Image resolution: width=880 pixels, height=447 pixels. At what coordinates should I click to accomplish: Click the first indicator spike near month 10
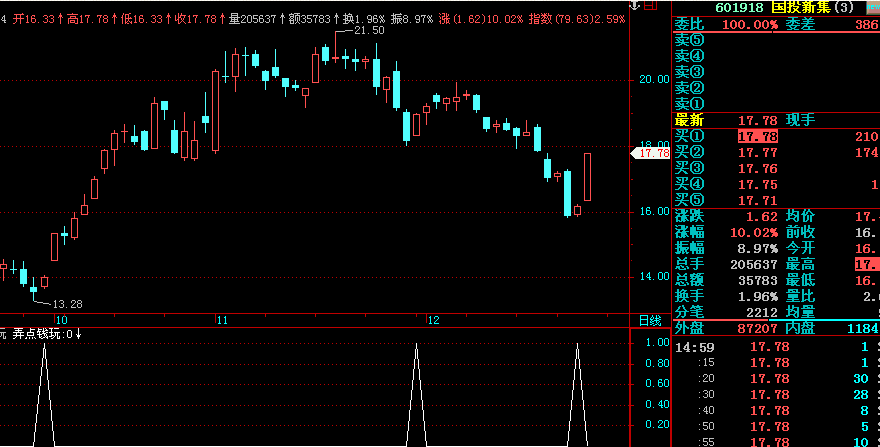click(x=43, y=390)
